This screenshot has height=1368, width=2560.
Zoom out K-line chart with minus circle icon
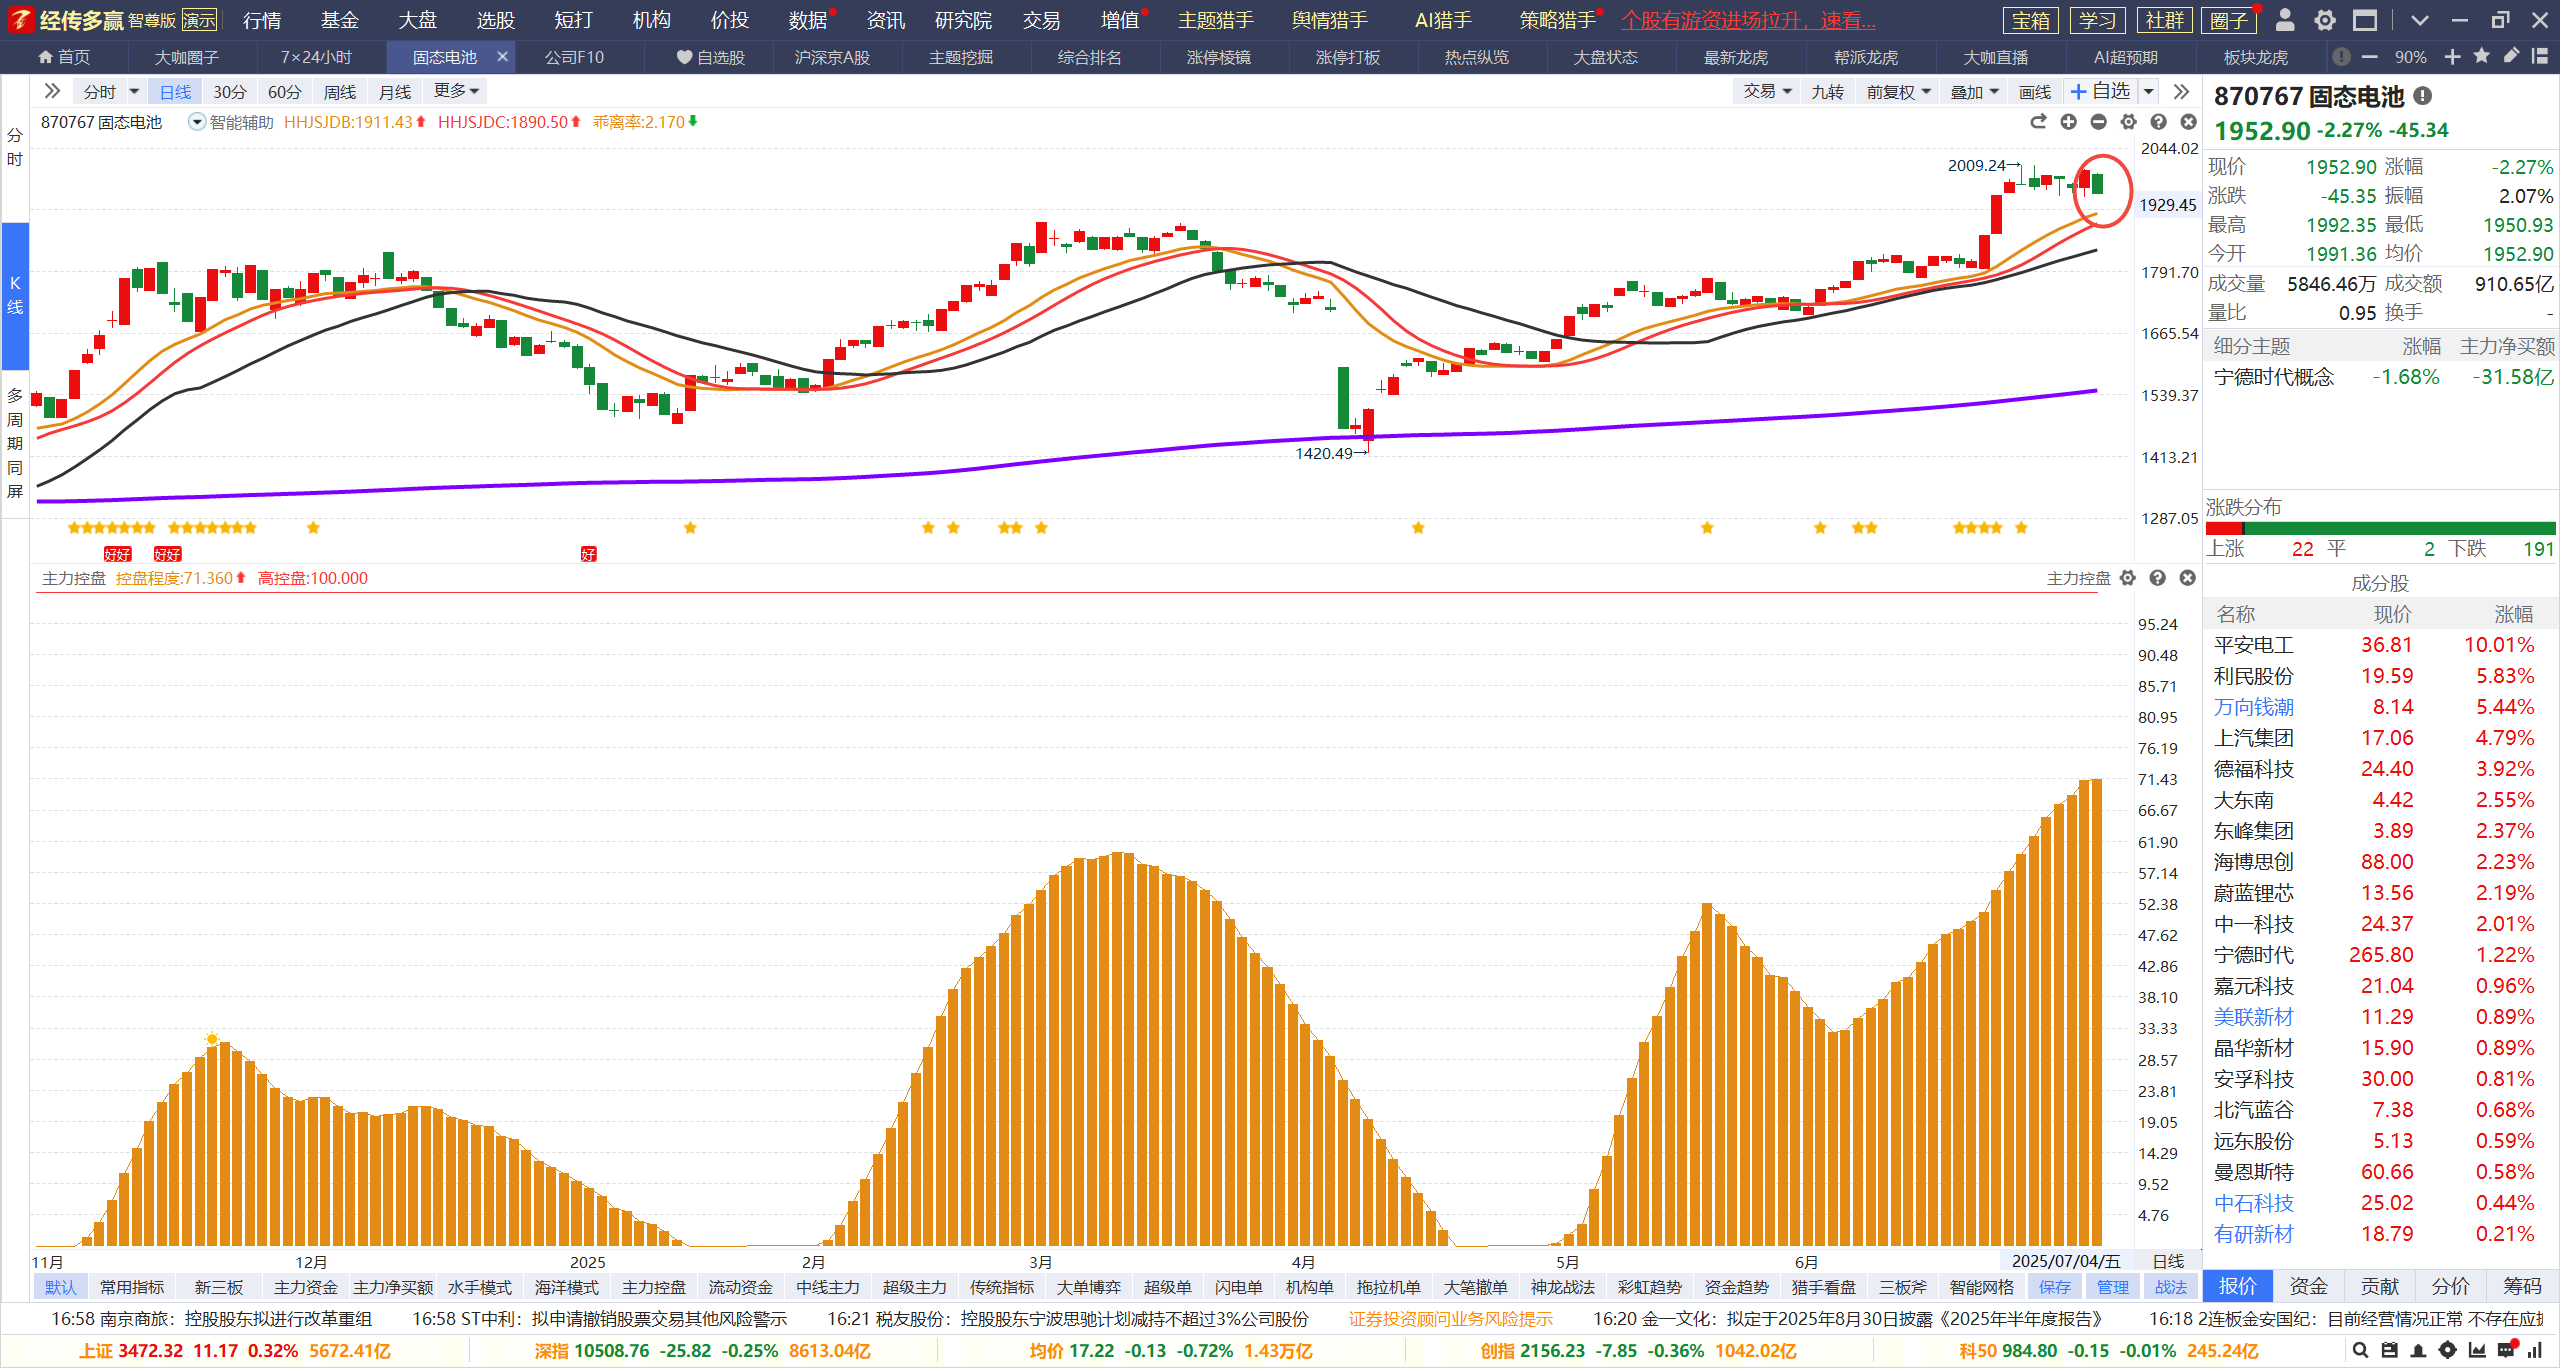[x=2098, y=122]
